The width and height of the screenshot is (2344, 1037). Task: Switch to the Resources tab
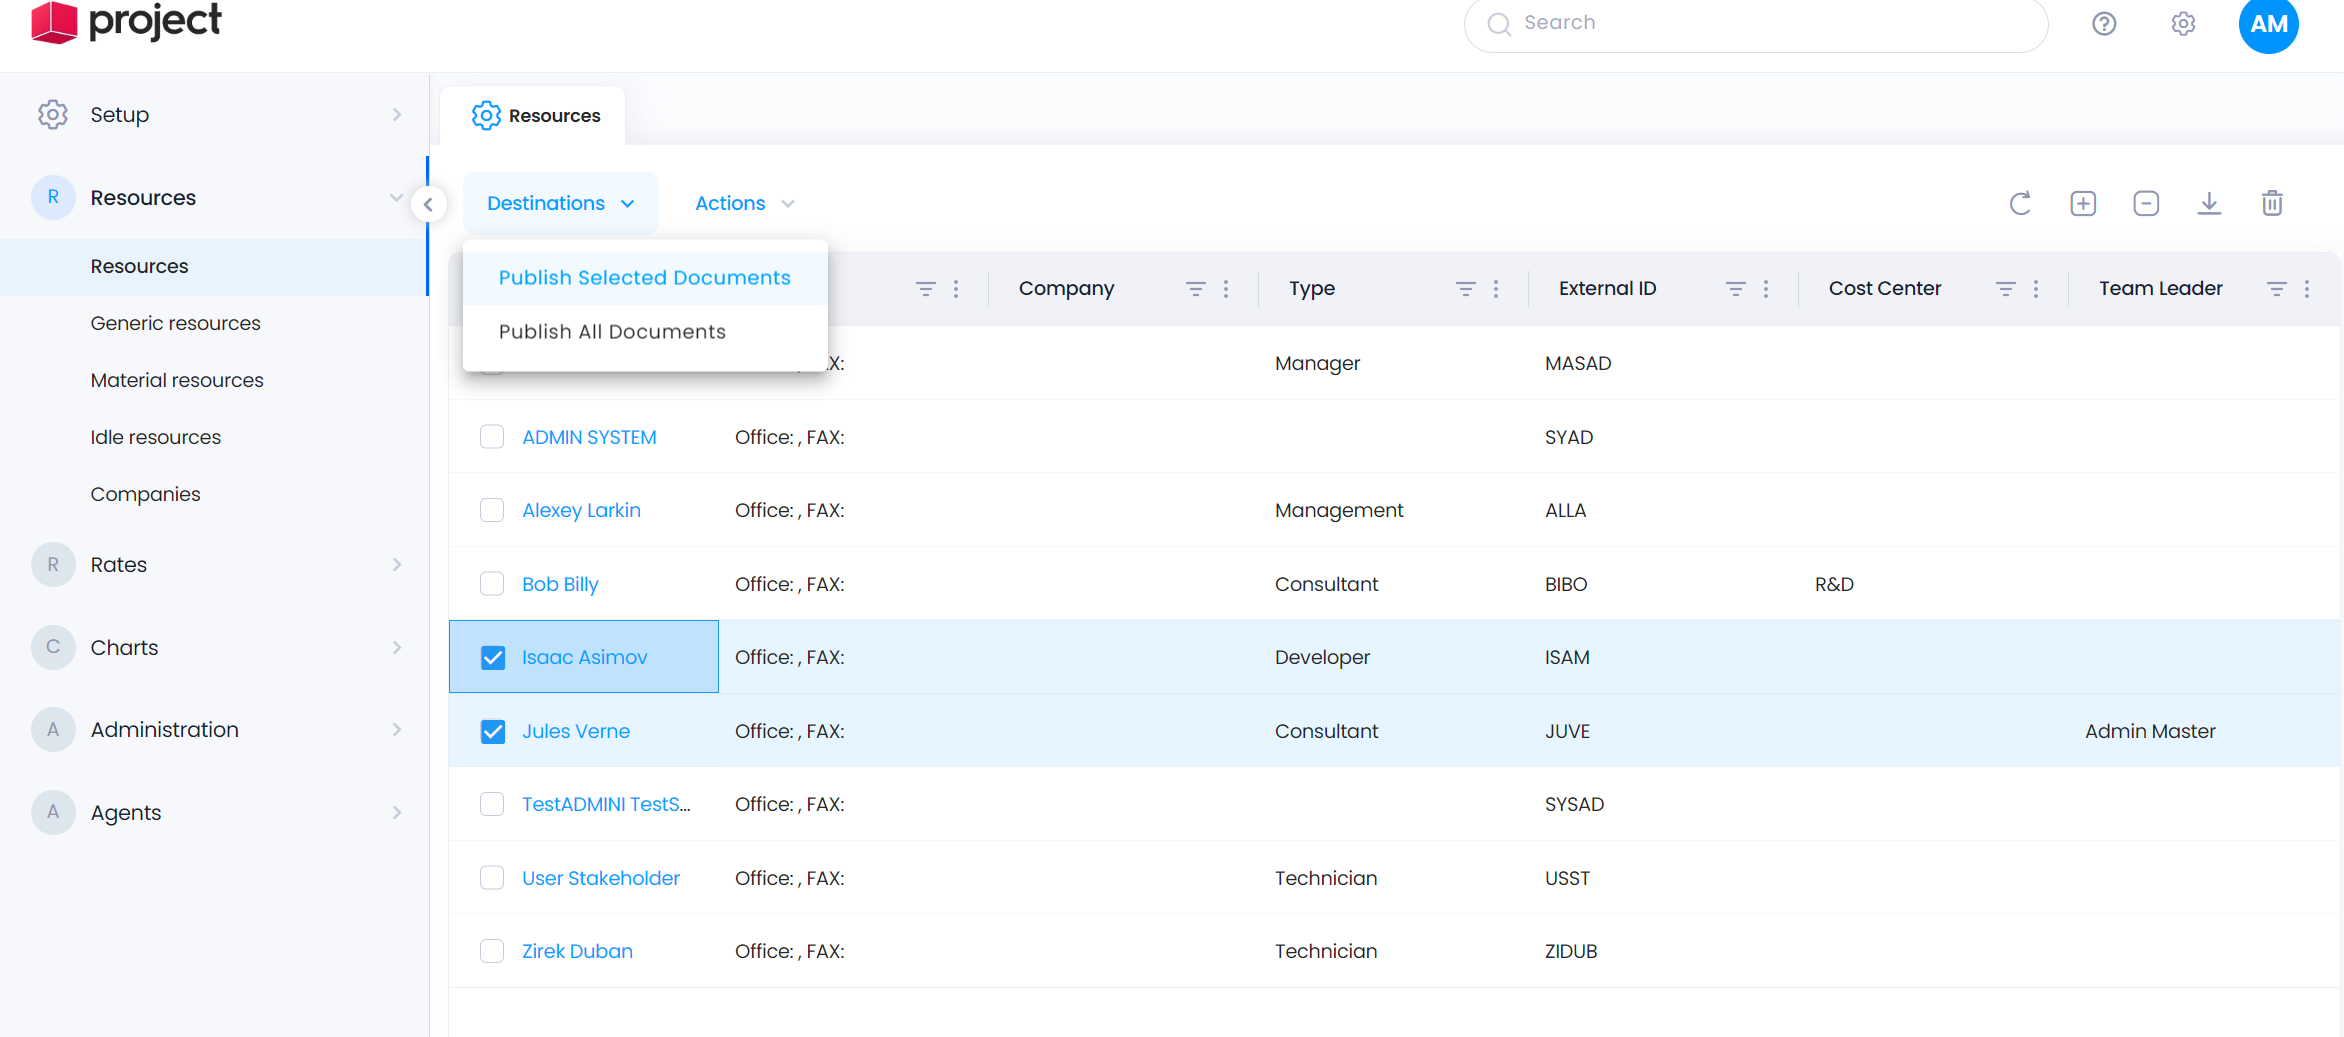point(535,116)
